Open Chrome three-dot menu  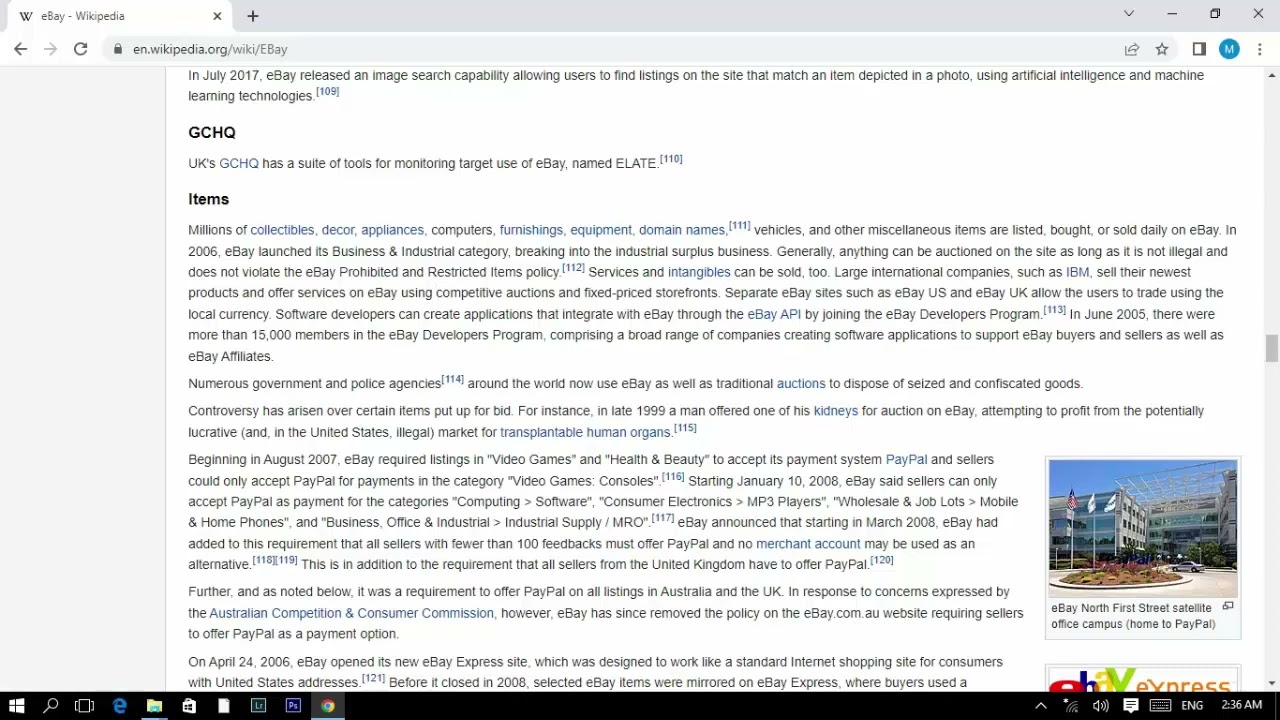(1260, 49)
